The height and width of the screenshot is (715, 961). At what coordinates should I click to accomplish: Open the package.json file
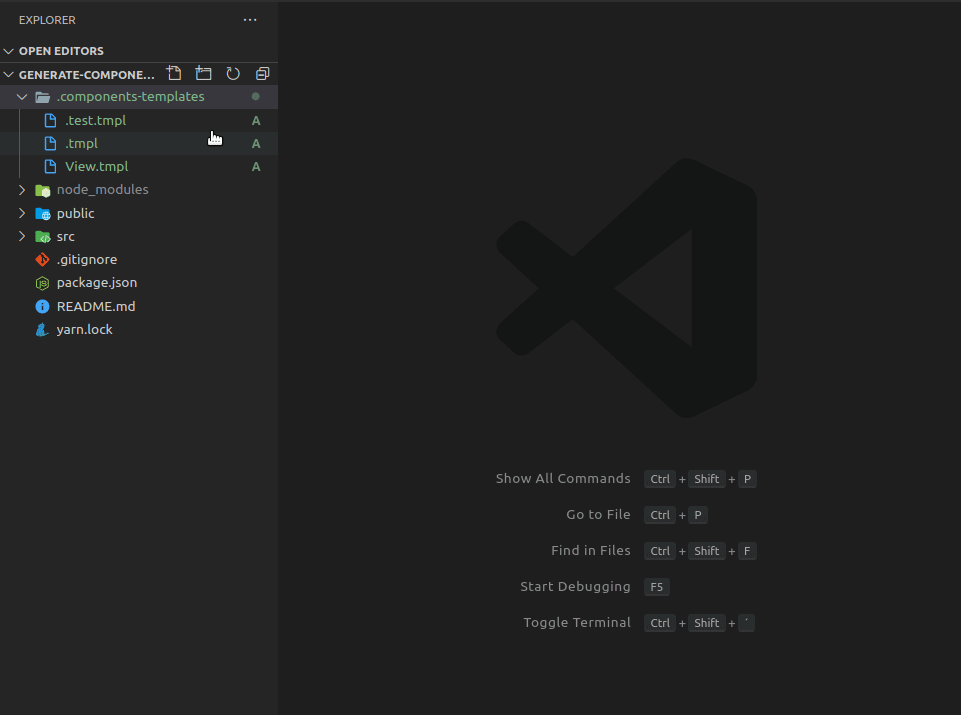[x=97, y=283]
